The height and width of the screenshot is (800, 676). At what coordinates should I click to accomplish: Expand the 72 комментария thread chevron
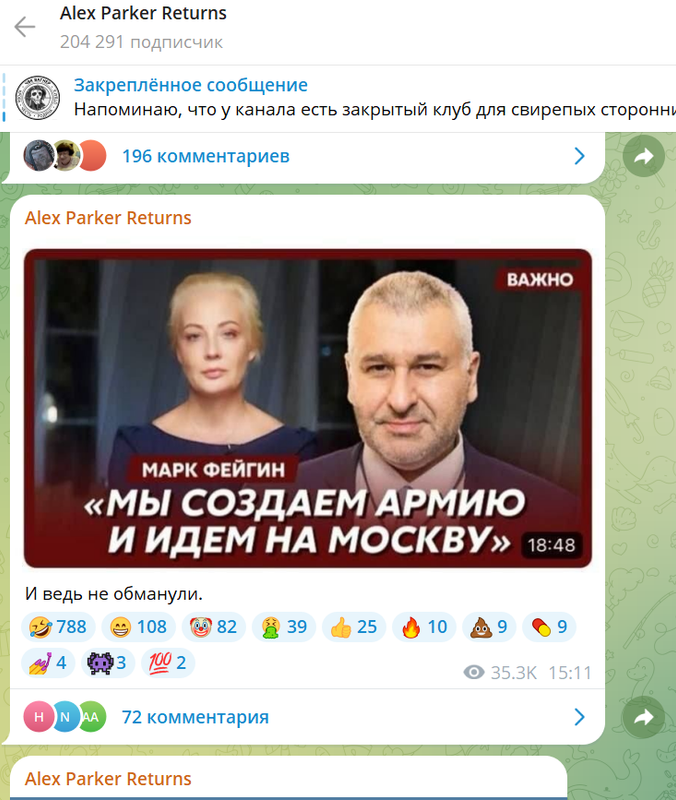580,717
